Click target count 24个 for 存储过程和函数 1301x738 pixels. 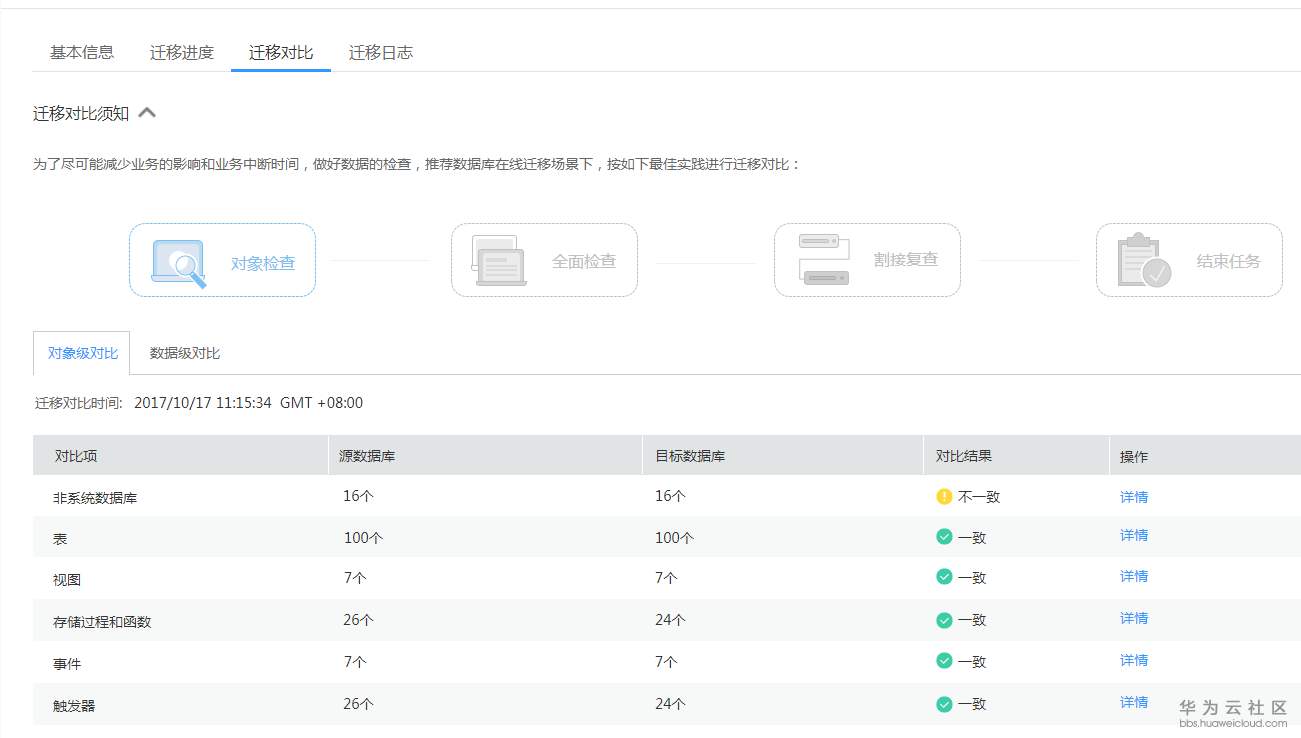point(670,620)
